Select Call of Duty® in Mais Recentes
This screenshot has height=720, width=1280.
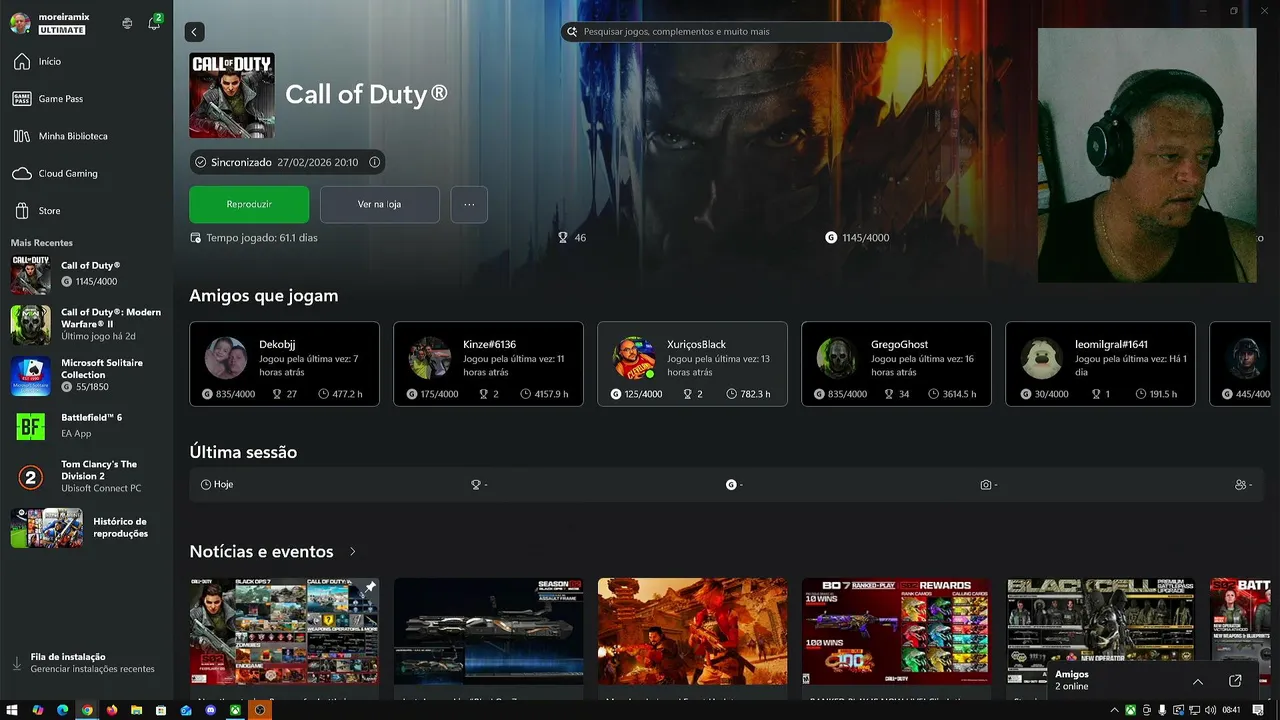[x=86, y=274]
